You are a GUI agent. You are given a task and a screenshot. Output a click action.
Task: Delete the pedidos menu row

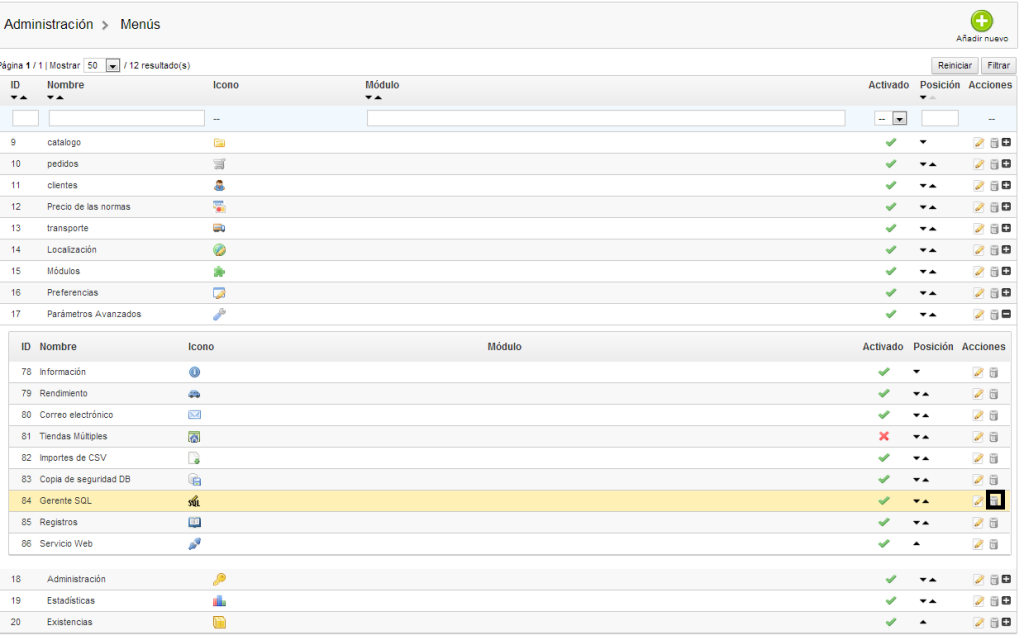994,164
